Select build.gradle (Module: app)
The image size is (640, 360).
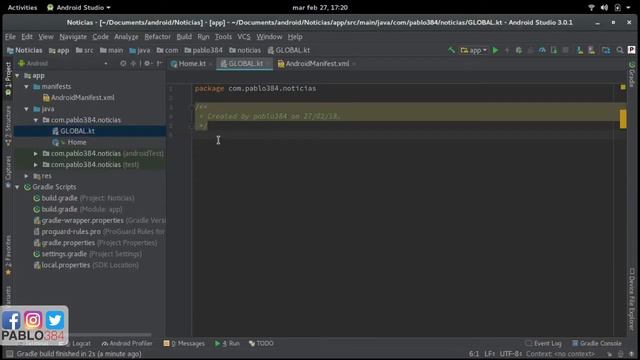[x=78, y=209]
